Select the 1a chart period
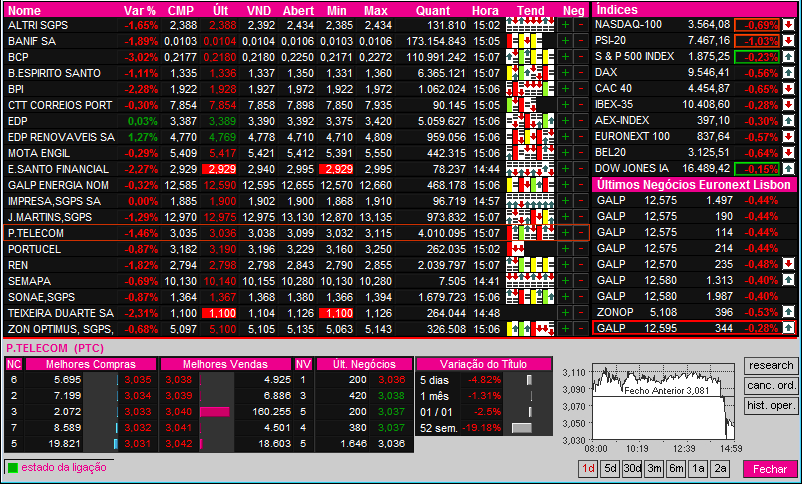This screenshot has height=484, width=802. pos(698,469)
